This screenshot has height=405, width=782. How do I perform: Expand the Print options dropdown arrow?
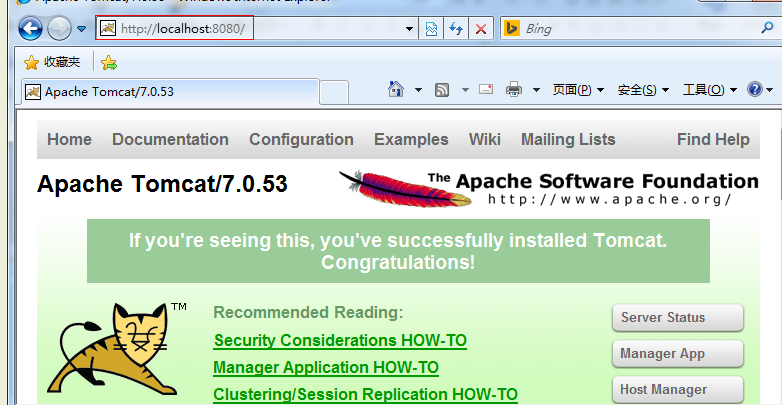coord(536,90)
